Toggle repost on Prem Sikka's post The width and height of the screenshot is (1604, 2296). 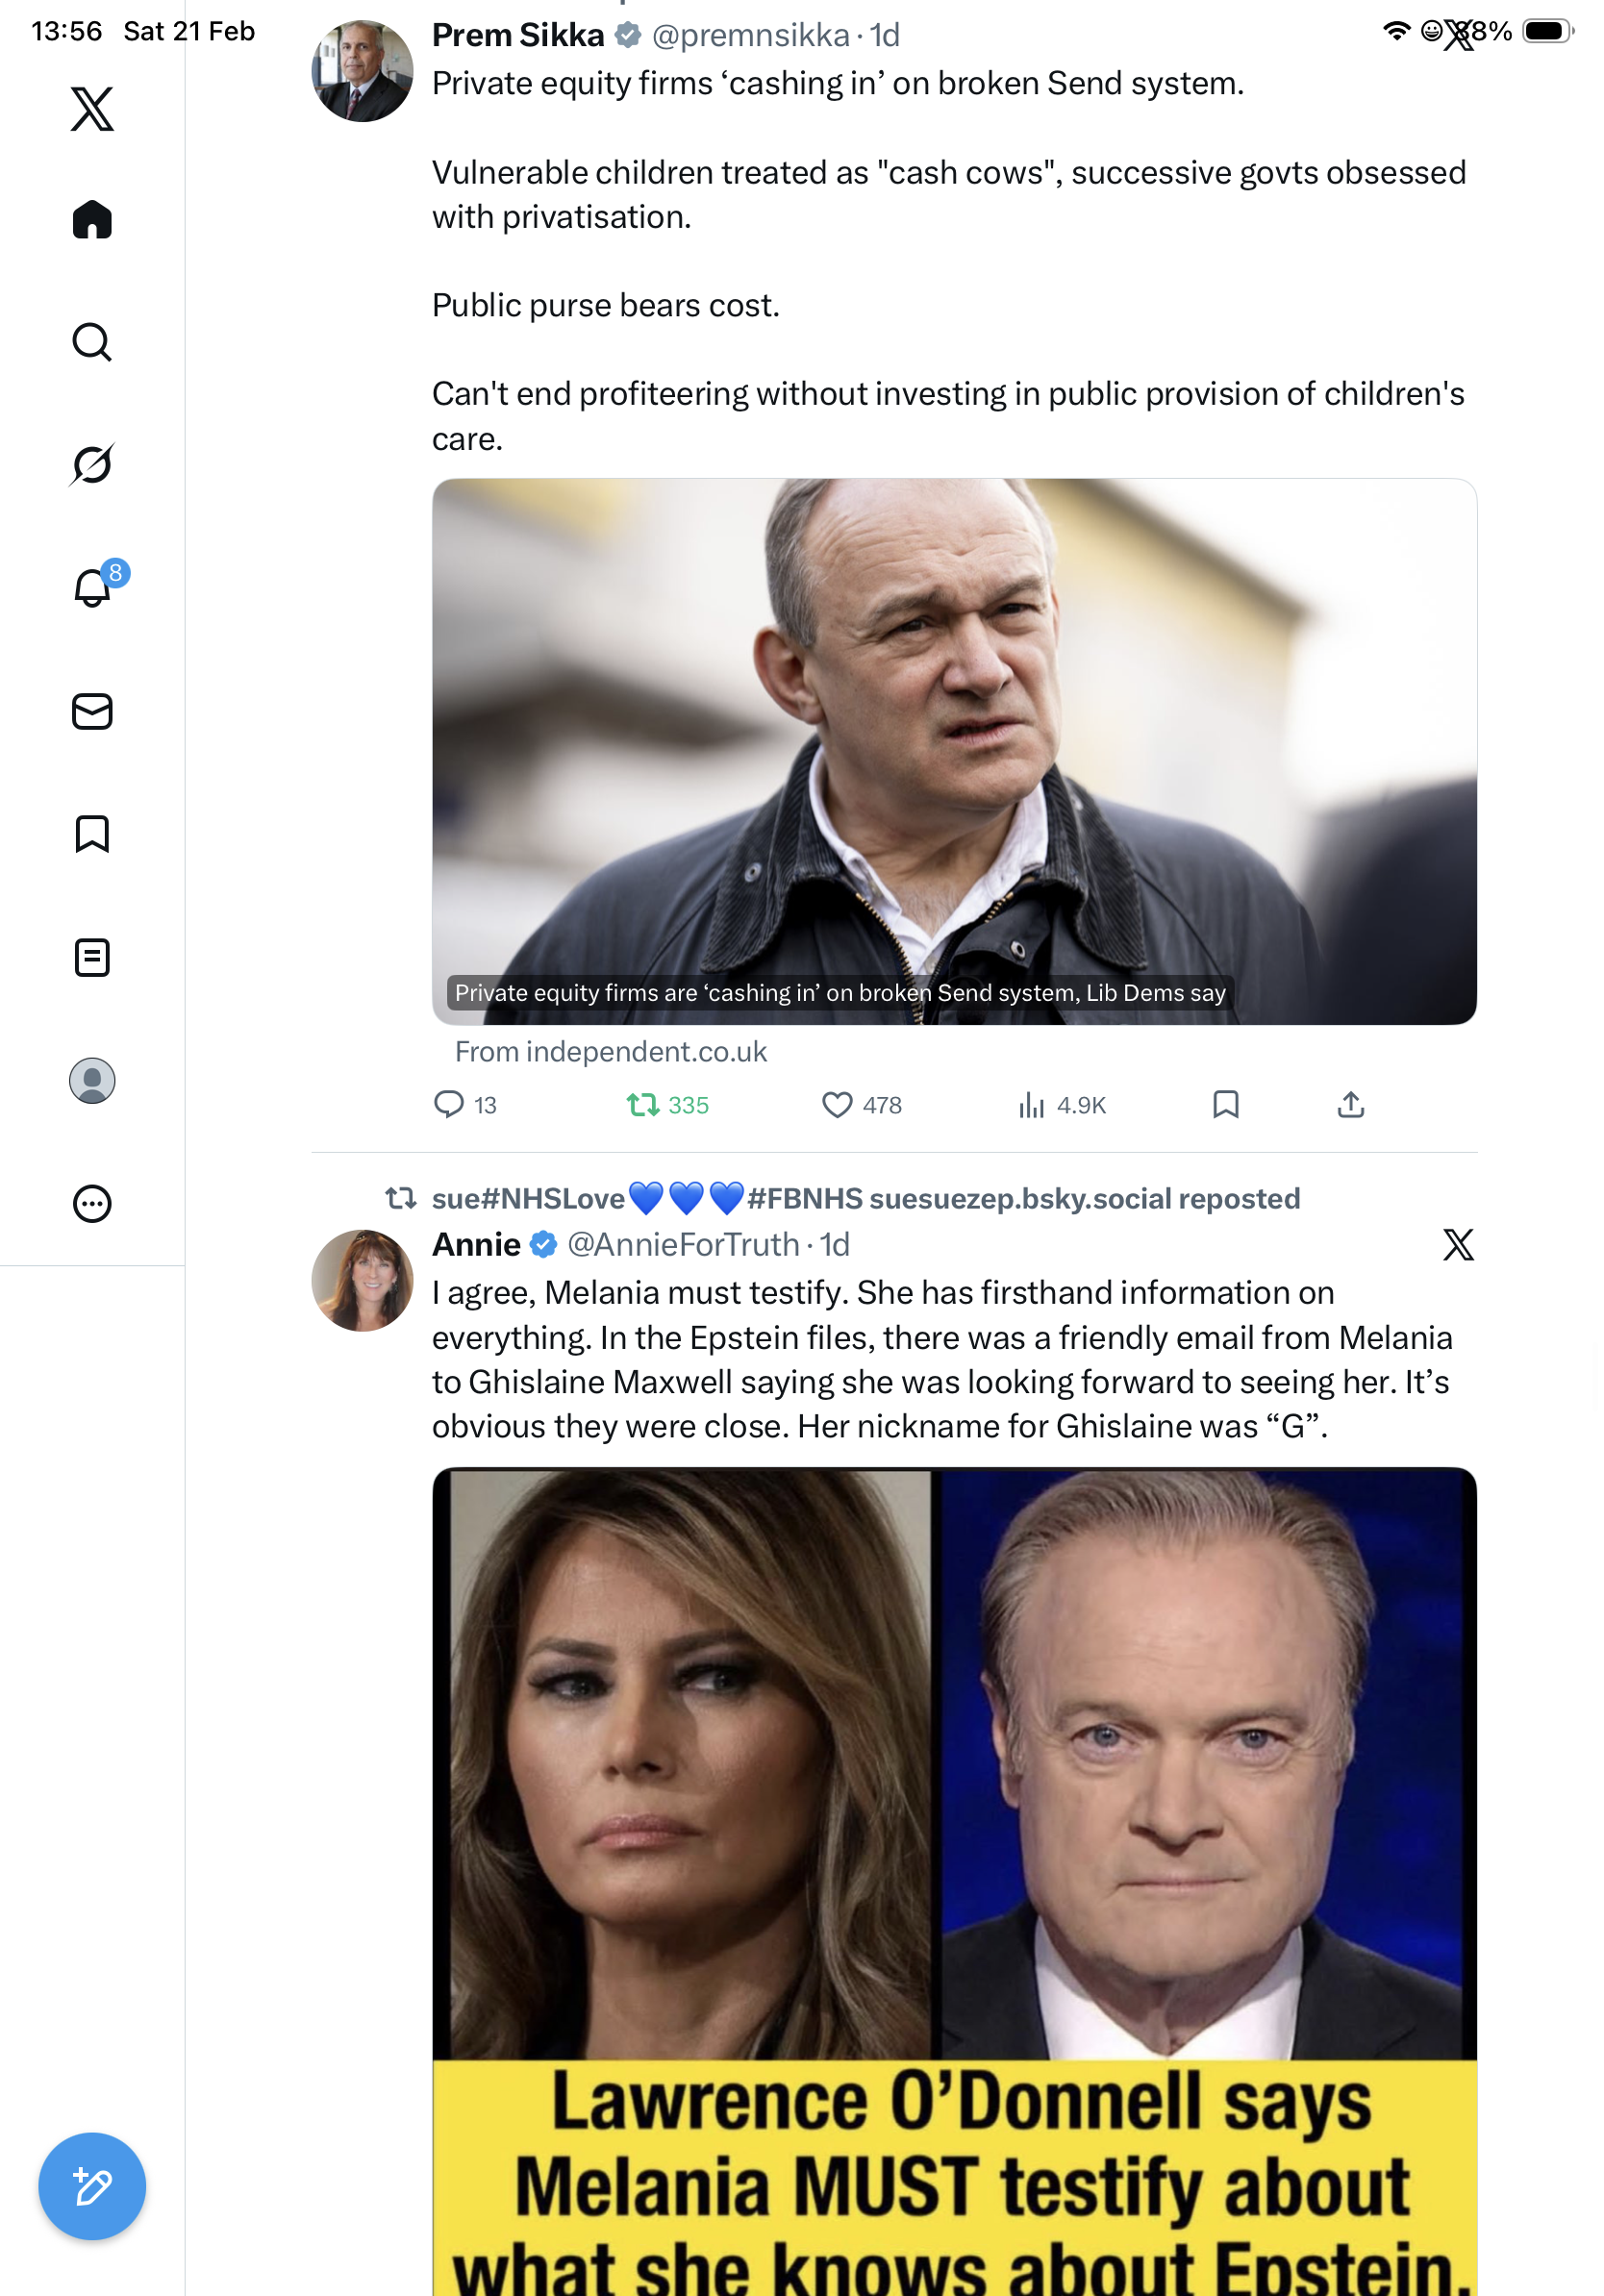pos(642,1105)
